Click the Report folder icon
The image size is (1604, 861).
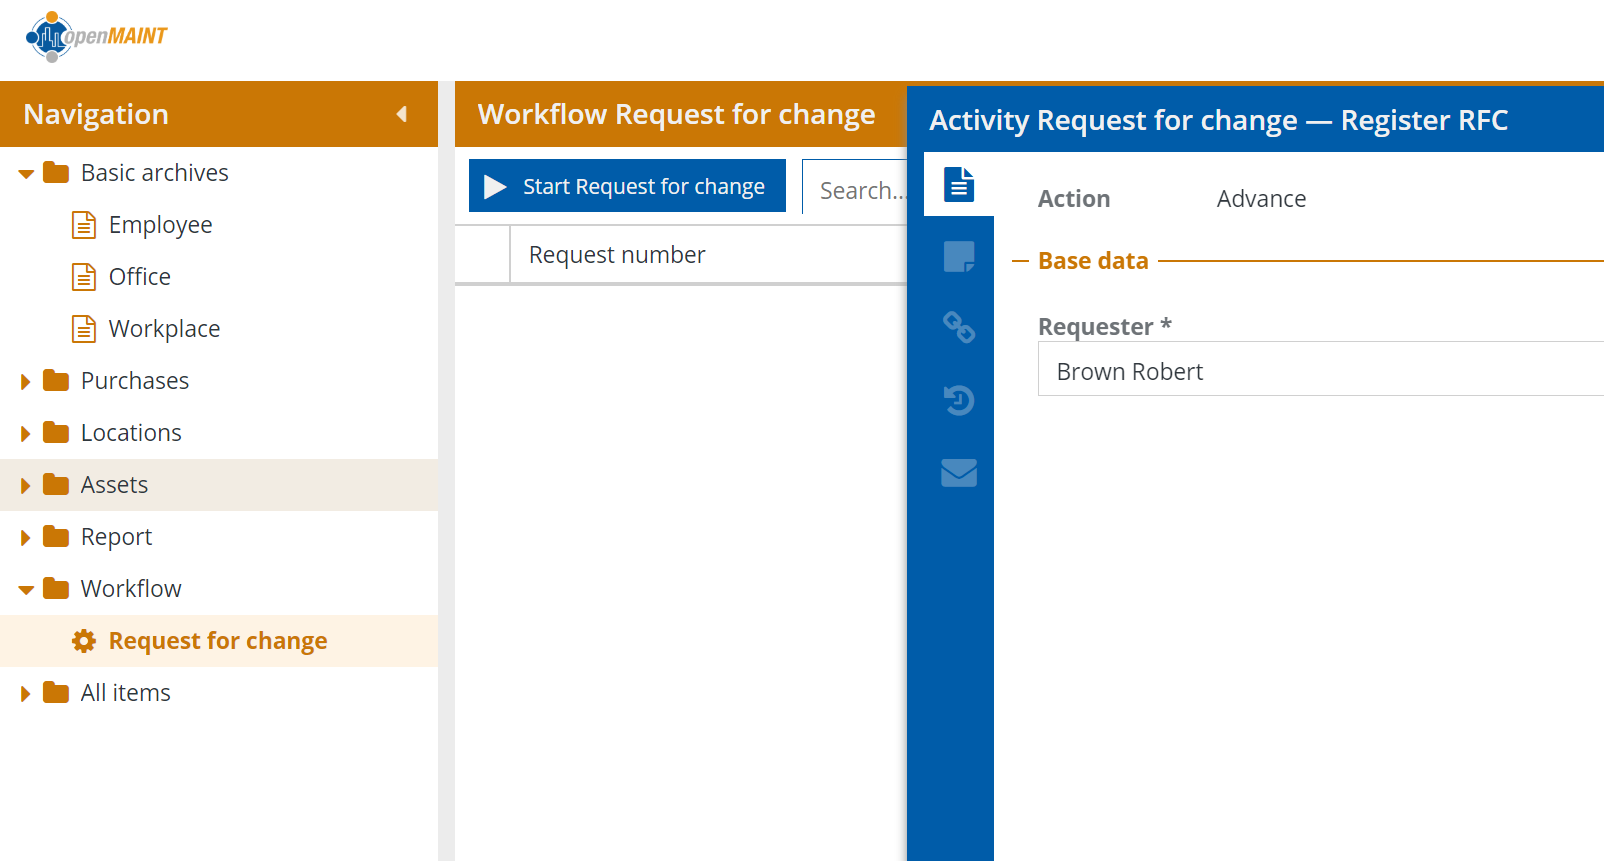click(56, 537)
